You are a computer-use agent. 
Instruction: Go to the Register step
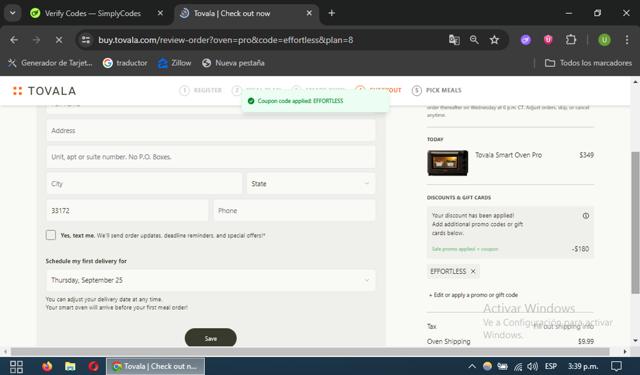(201, 90)
